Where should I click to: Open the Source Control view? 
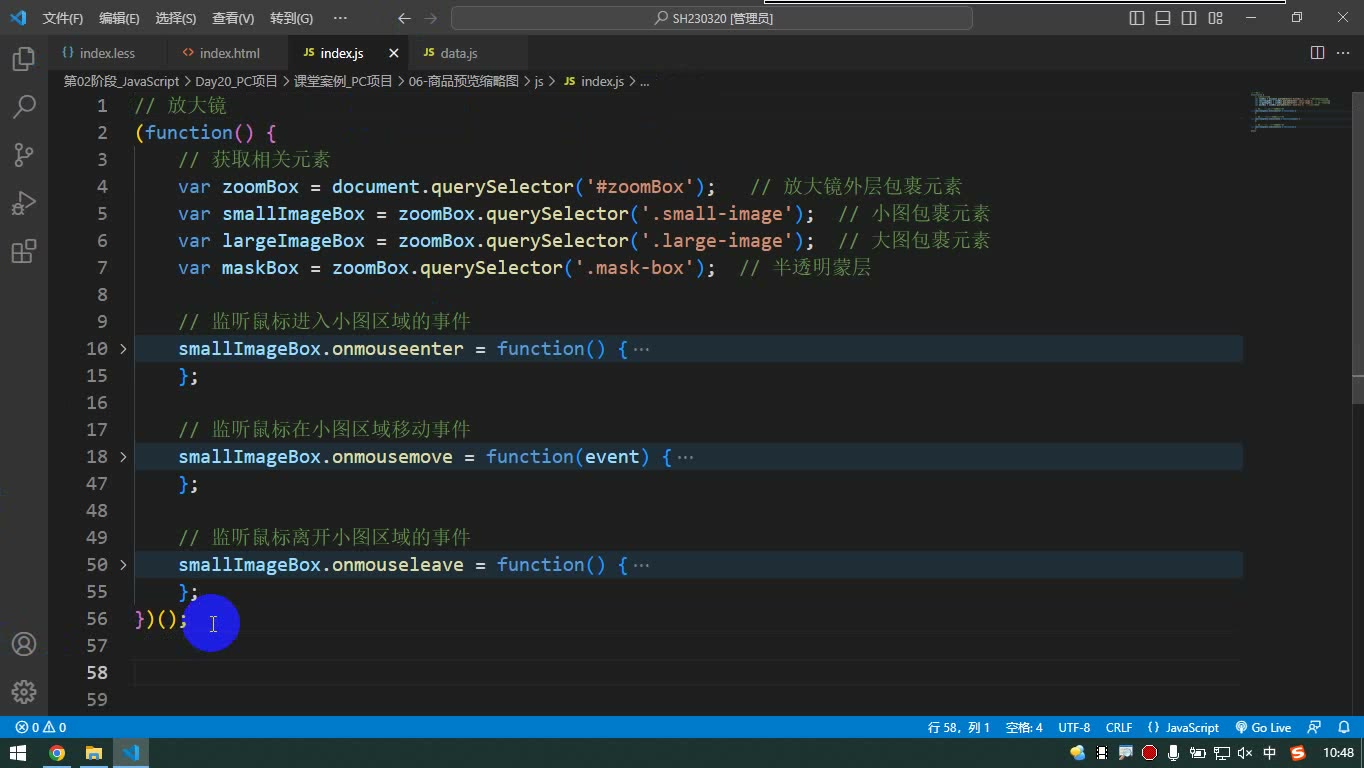coord(24,155)
